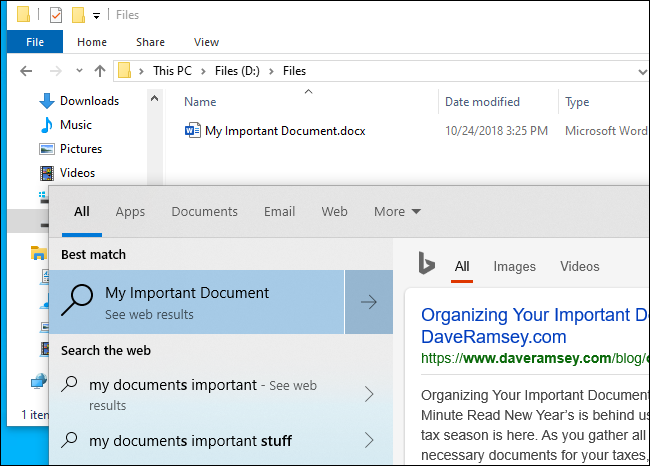Click the Properties icon in quick access toolbar

click(55, 15)
